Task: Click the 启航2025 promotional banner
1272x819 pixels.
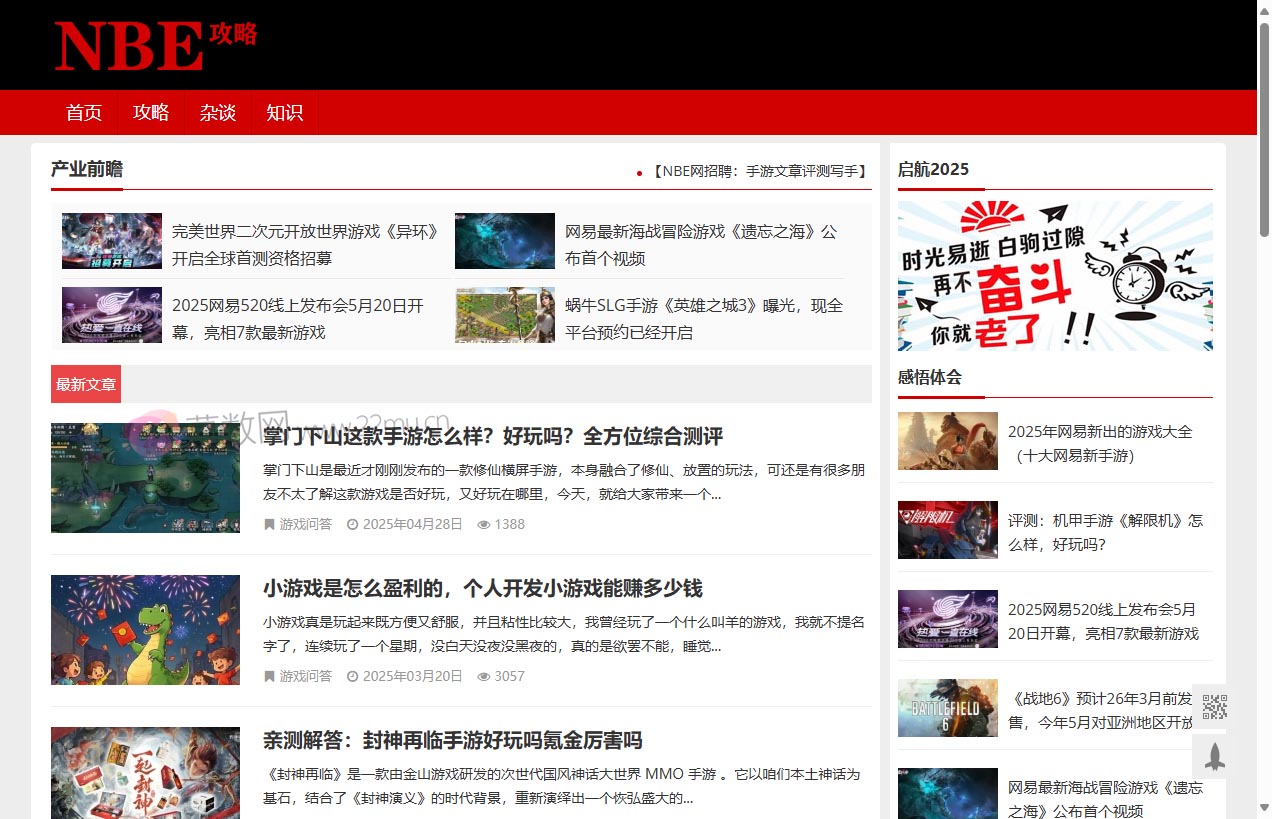Action: click(1055, 276)
